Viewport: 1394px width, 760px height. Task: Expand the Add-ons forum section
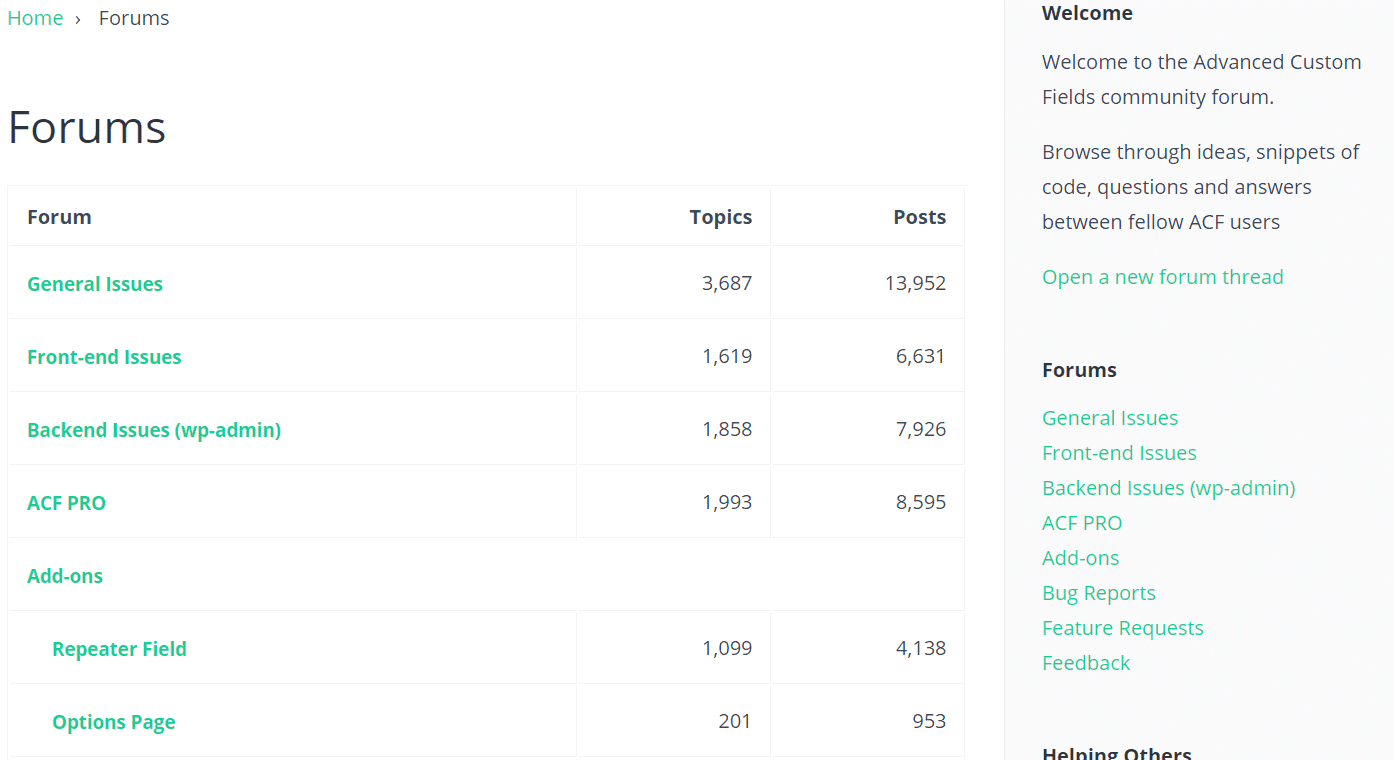64,576
